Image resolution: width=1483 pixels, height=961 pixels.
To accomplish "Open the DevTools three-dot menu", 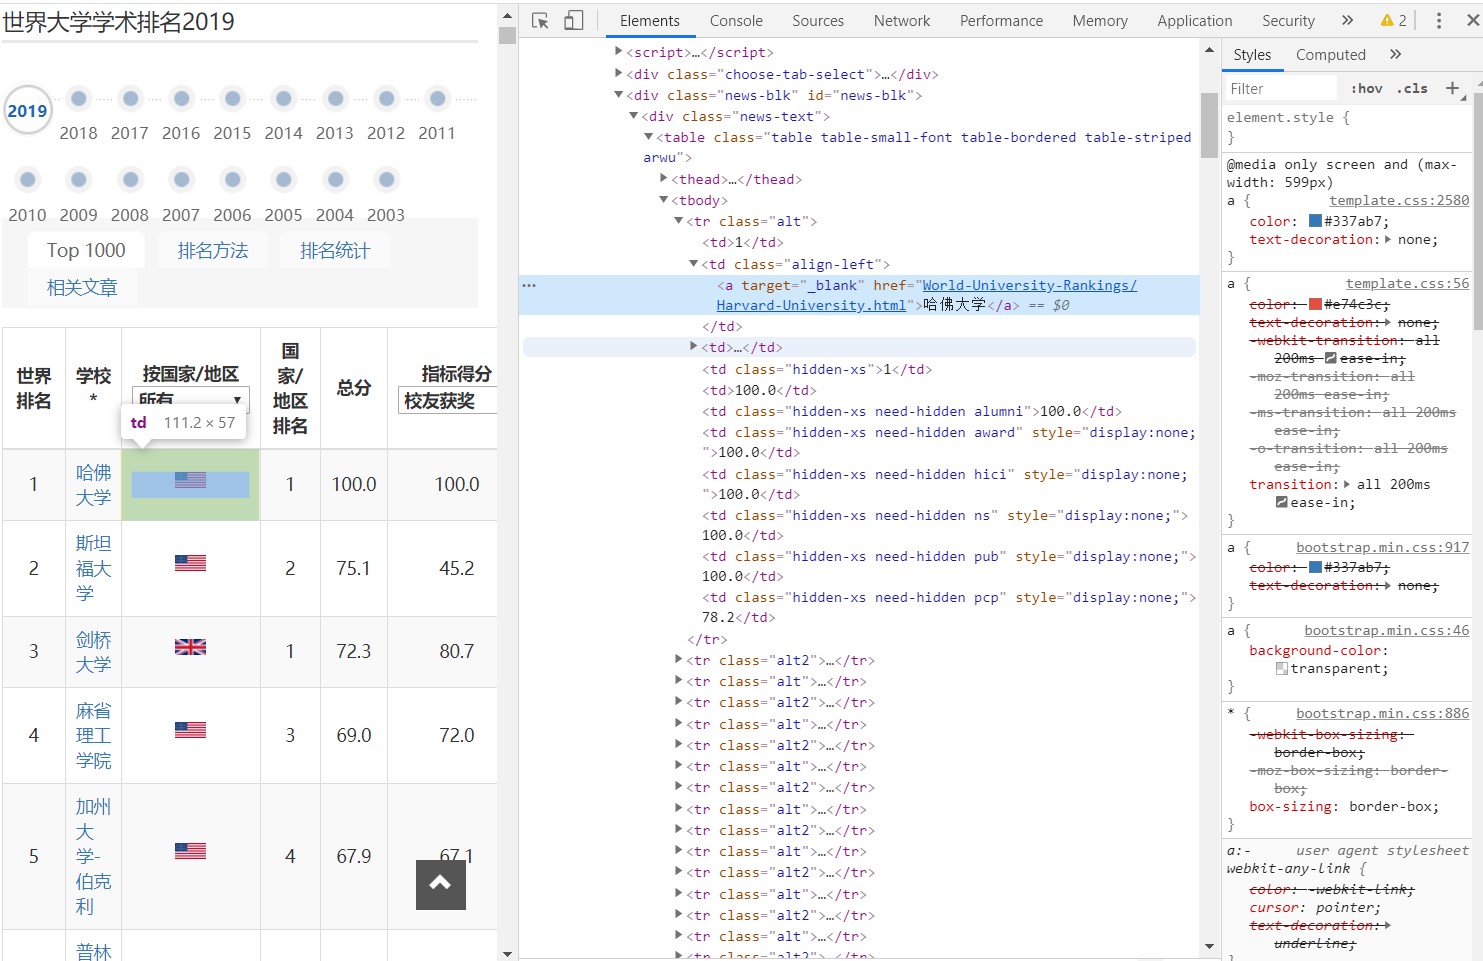I will pos(1439,20).
